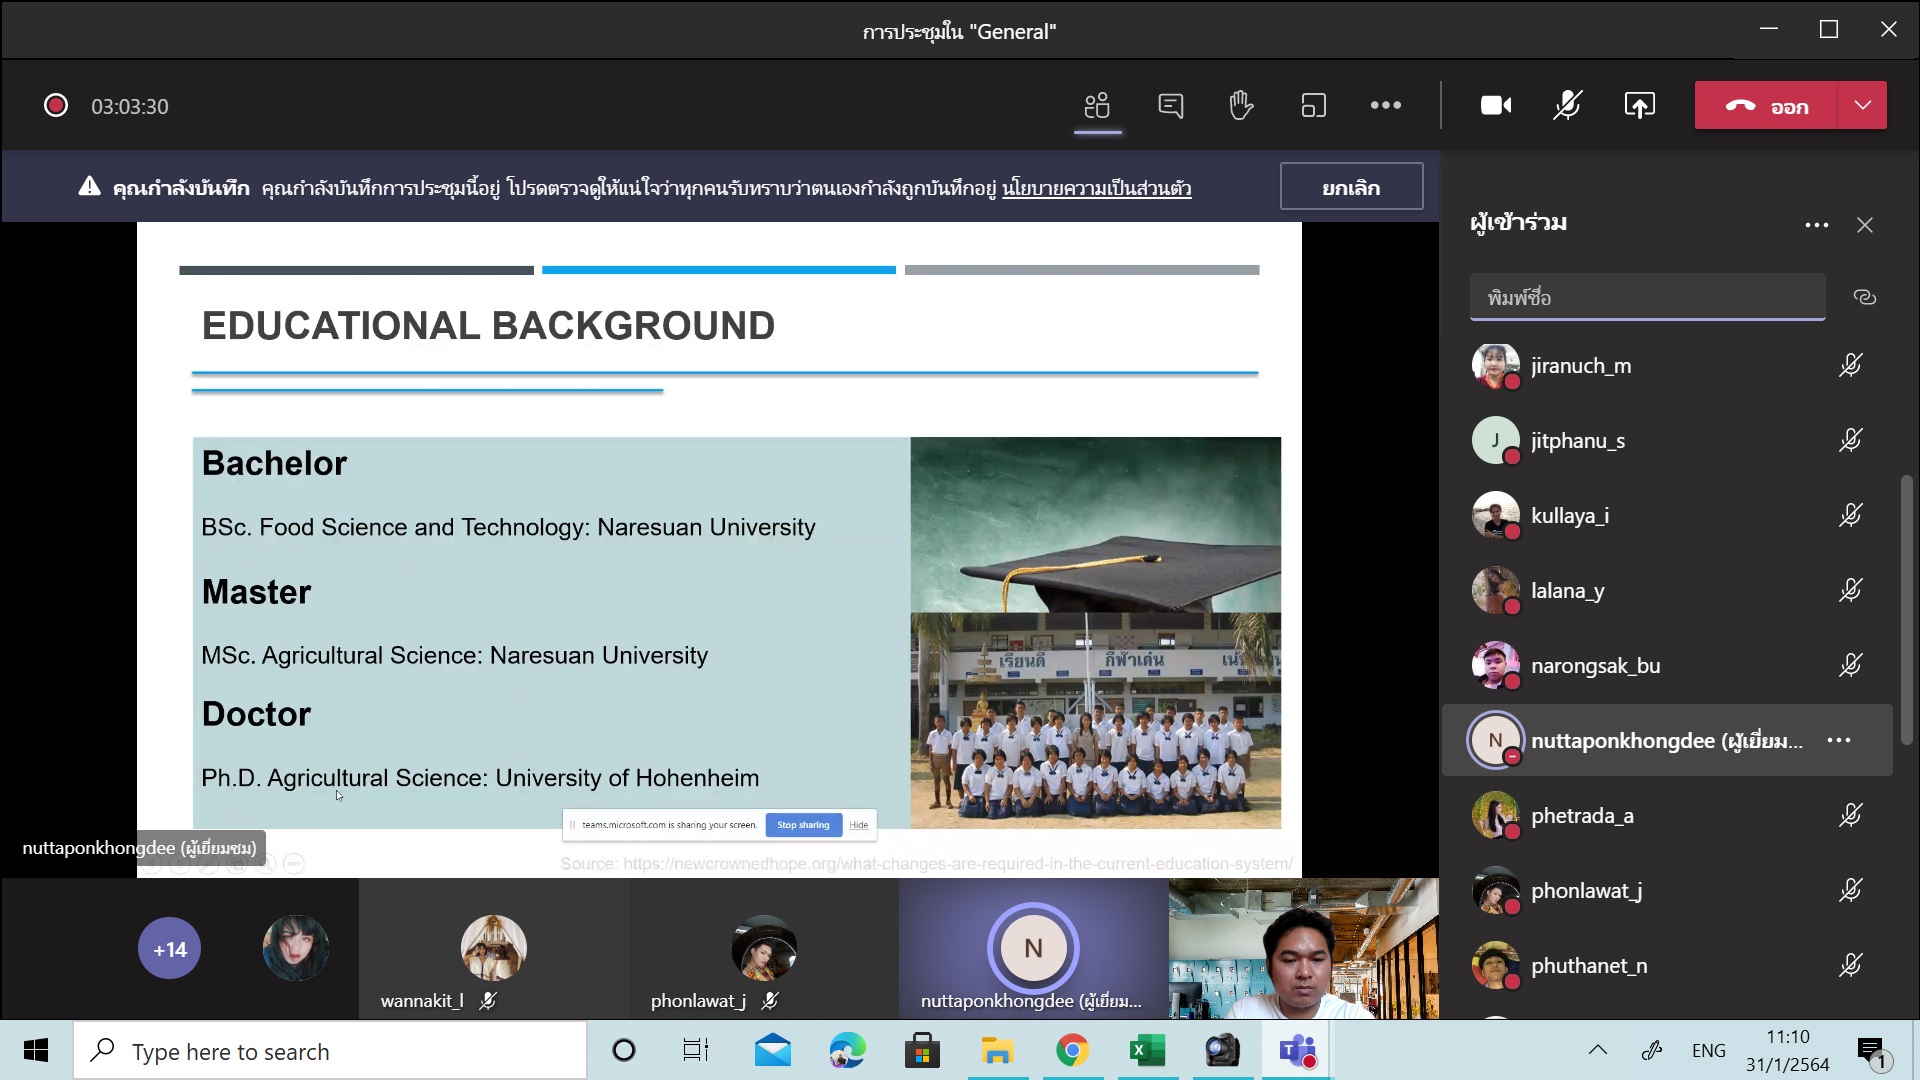1920x1080 pixels.
Task: Toggle the camera on or off
Action: pyautogui.click(x=1495, y=105)
